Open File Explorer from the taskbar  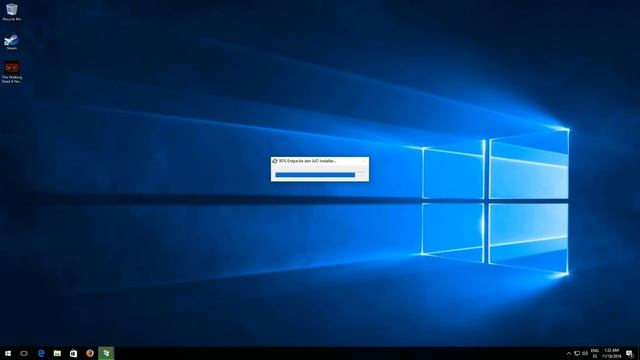(57, 353)
